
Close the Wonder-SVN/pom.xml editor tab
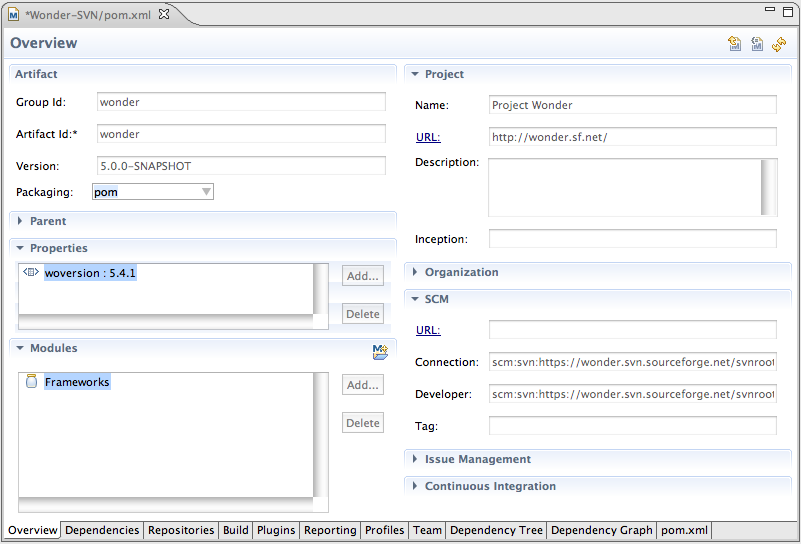(x=164, y=14)
